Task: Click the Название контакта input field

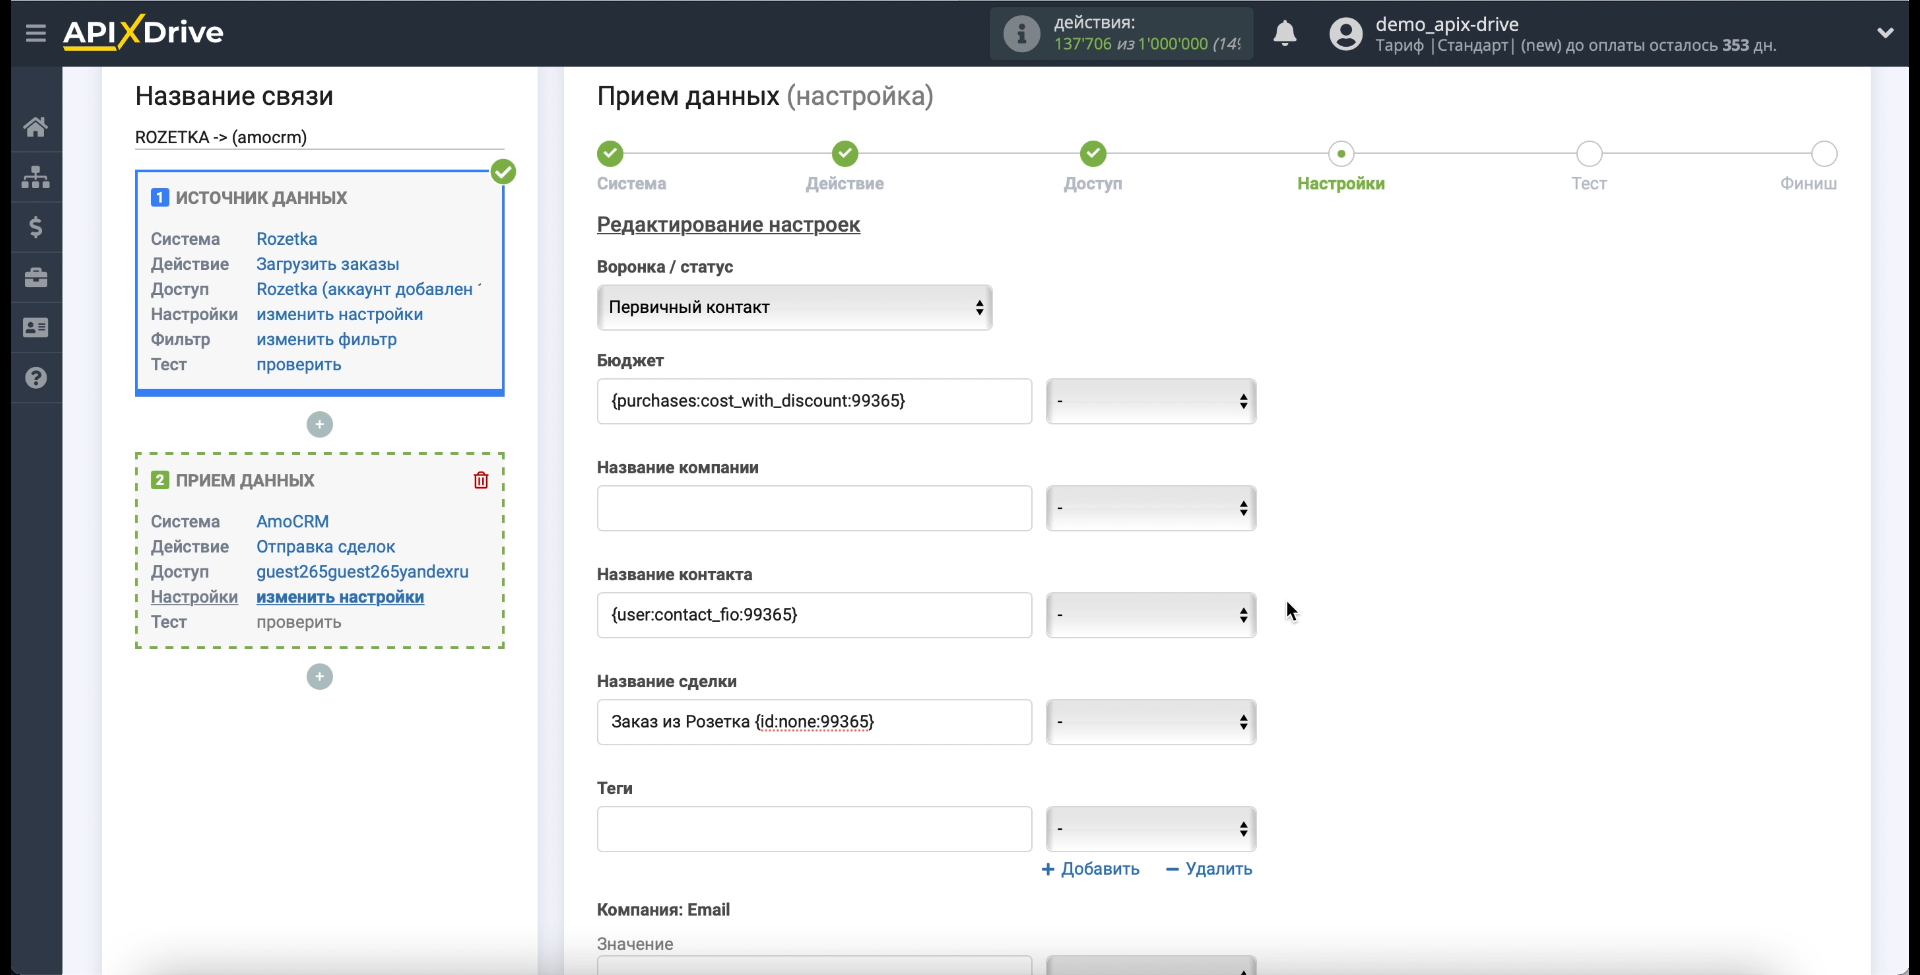Action: (814, 615)
